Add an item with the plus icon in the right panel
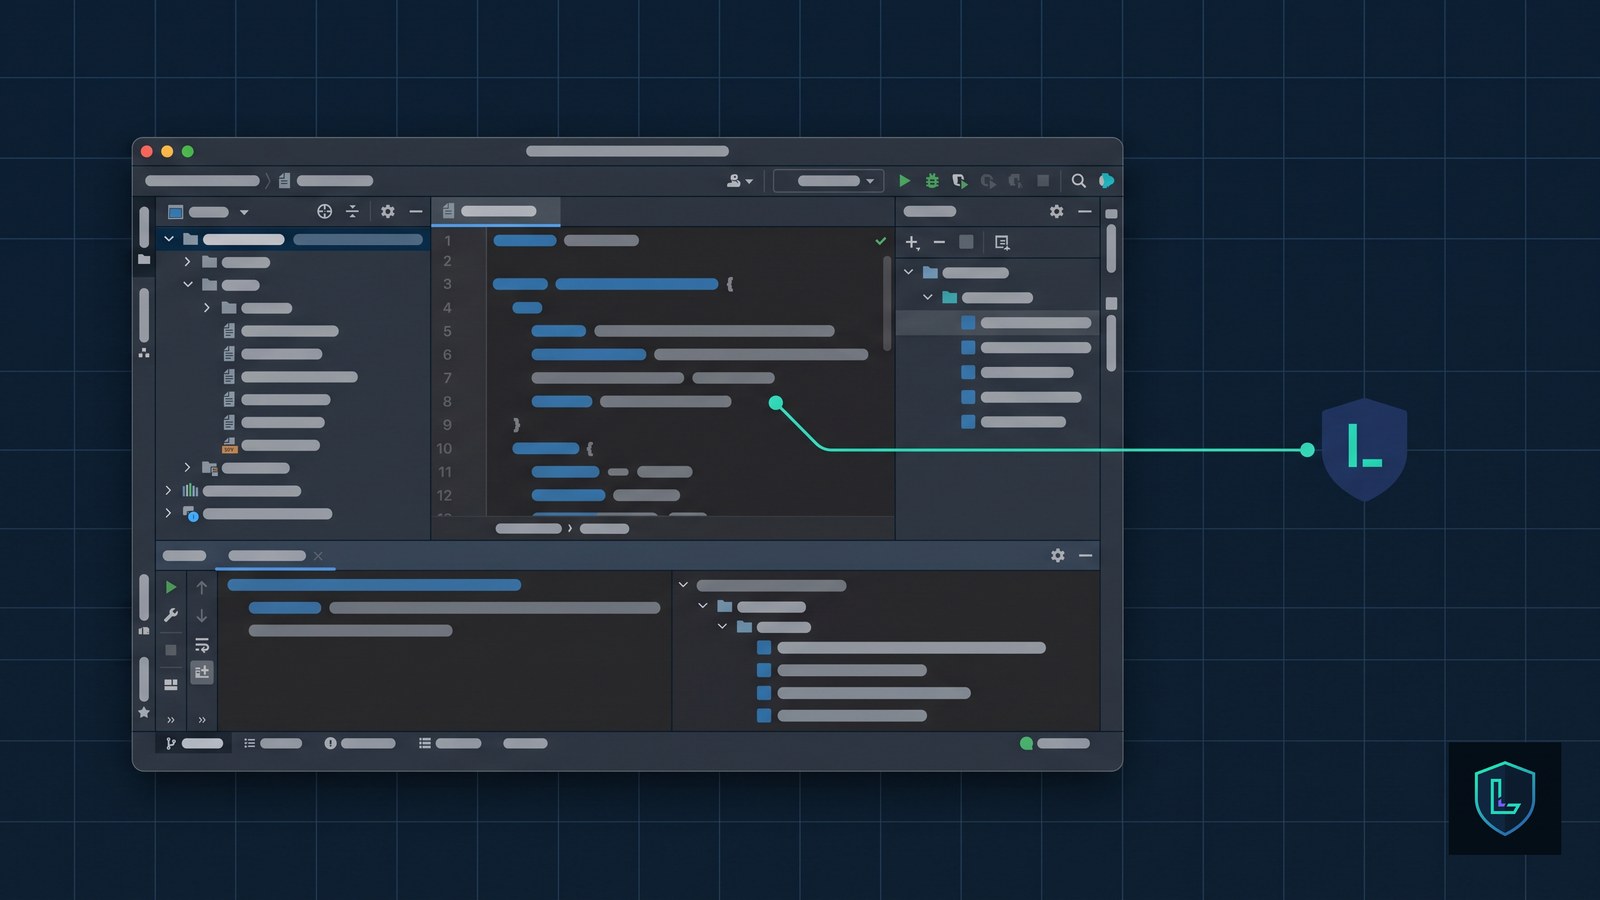Screen dimensions: 1600x900 coord(912,242)
